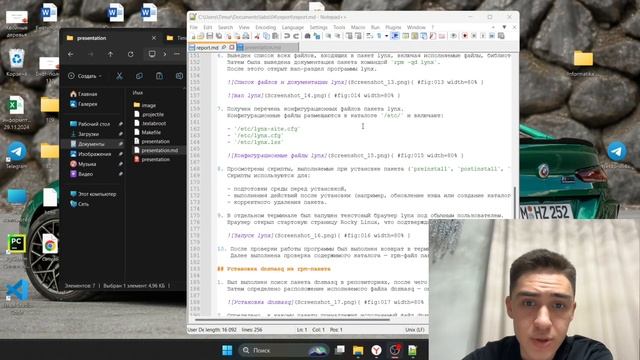Click the Save recorded macro icon
This screenshot has width=640, height=360.
click(x=500, y=36)
